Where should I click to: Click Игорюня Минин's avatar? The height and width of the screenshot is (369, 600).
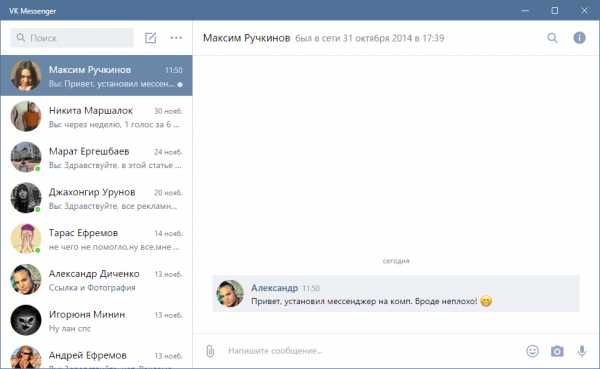pyautogui.click(x=26, y=320)
